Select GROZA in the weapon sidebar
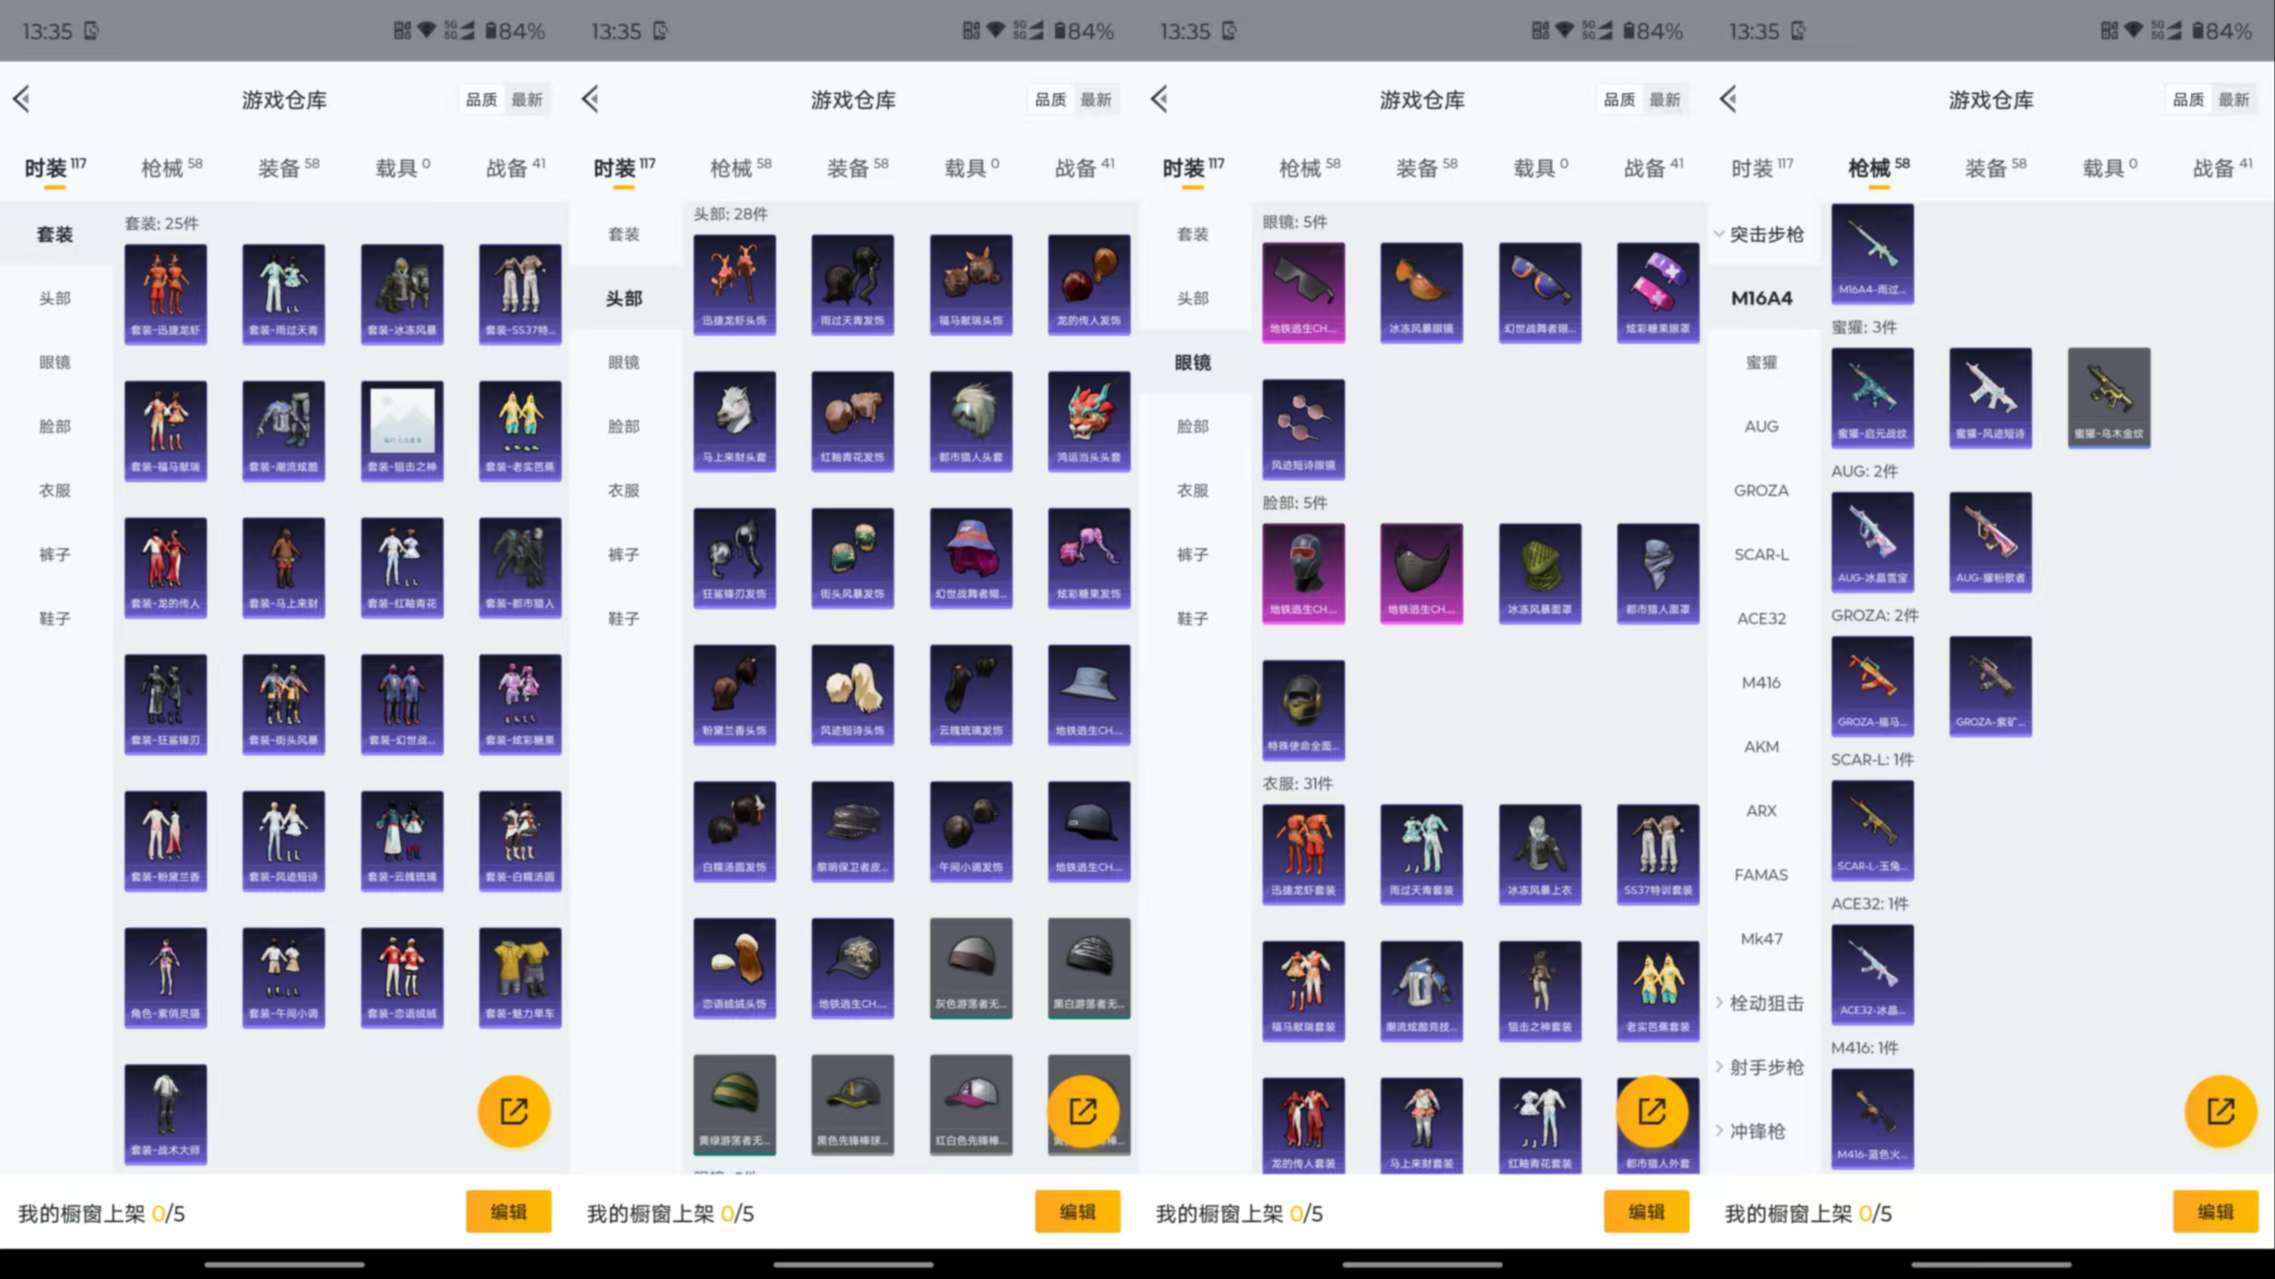The image size is (2275, 1279). [x=1760, y=490]
